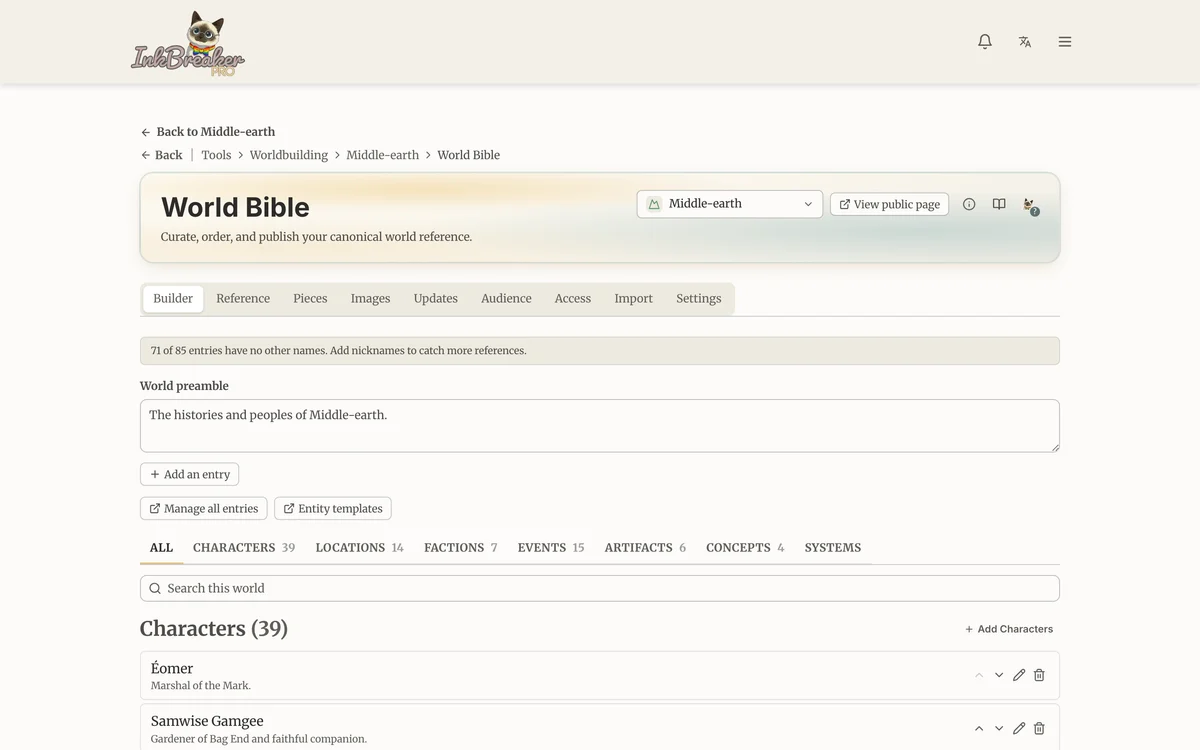1200x750 pixels.
Task: Open the Middle-earth world dropdown
Action: [729, 204]
